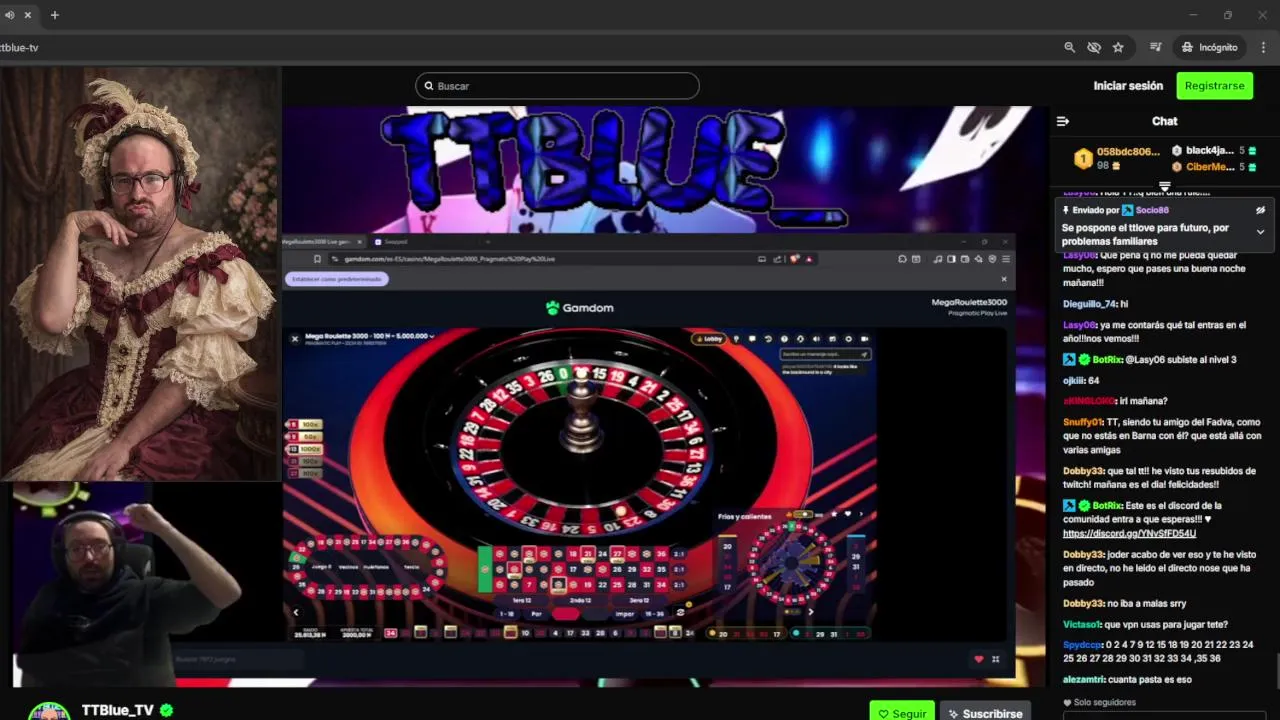Screen dimensions: 1280x720
Task: Click the Lobby button in the streamed roulette
Action: point(709,339)
